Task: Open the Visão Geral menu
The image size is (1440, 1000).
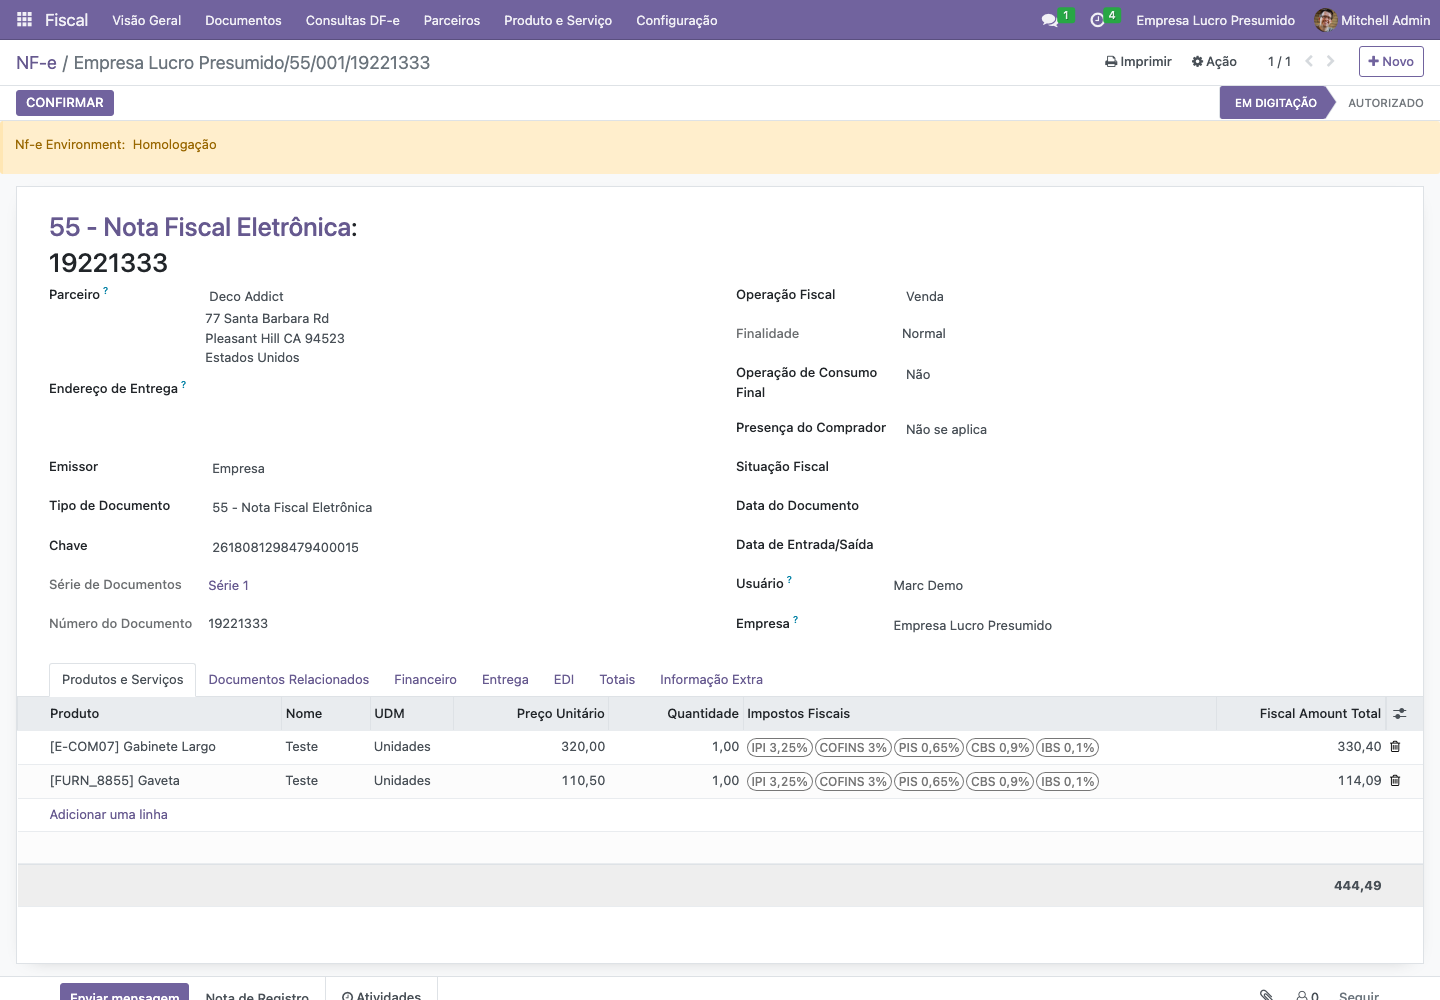Action: coord(147,20)
